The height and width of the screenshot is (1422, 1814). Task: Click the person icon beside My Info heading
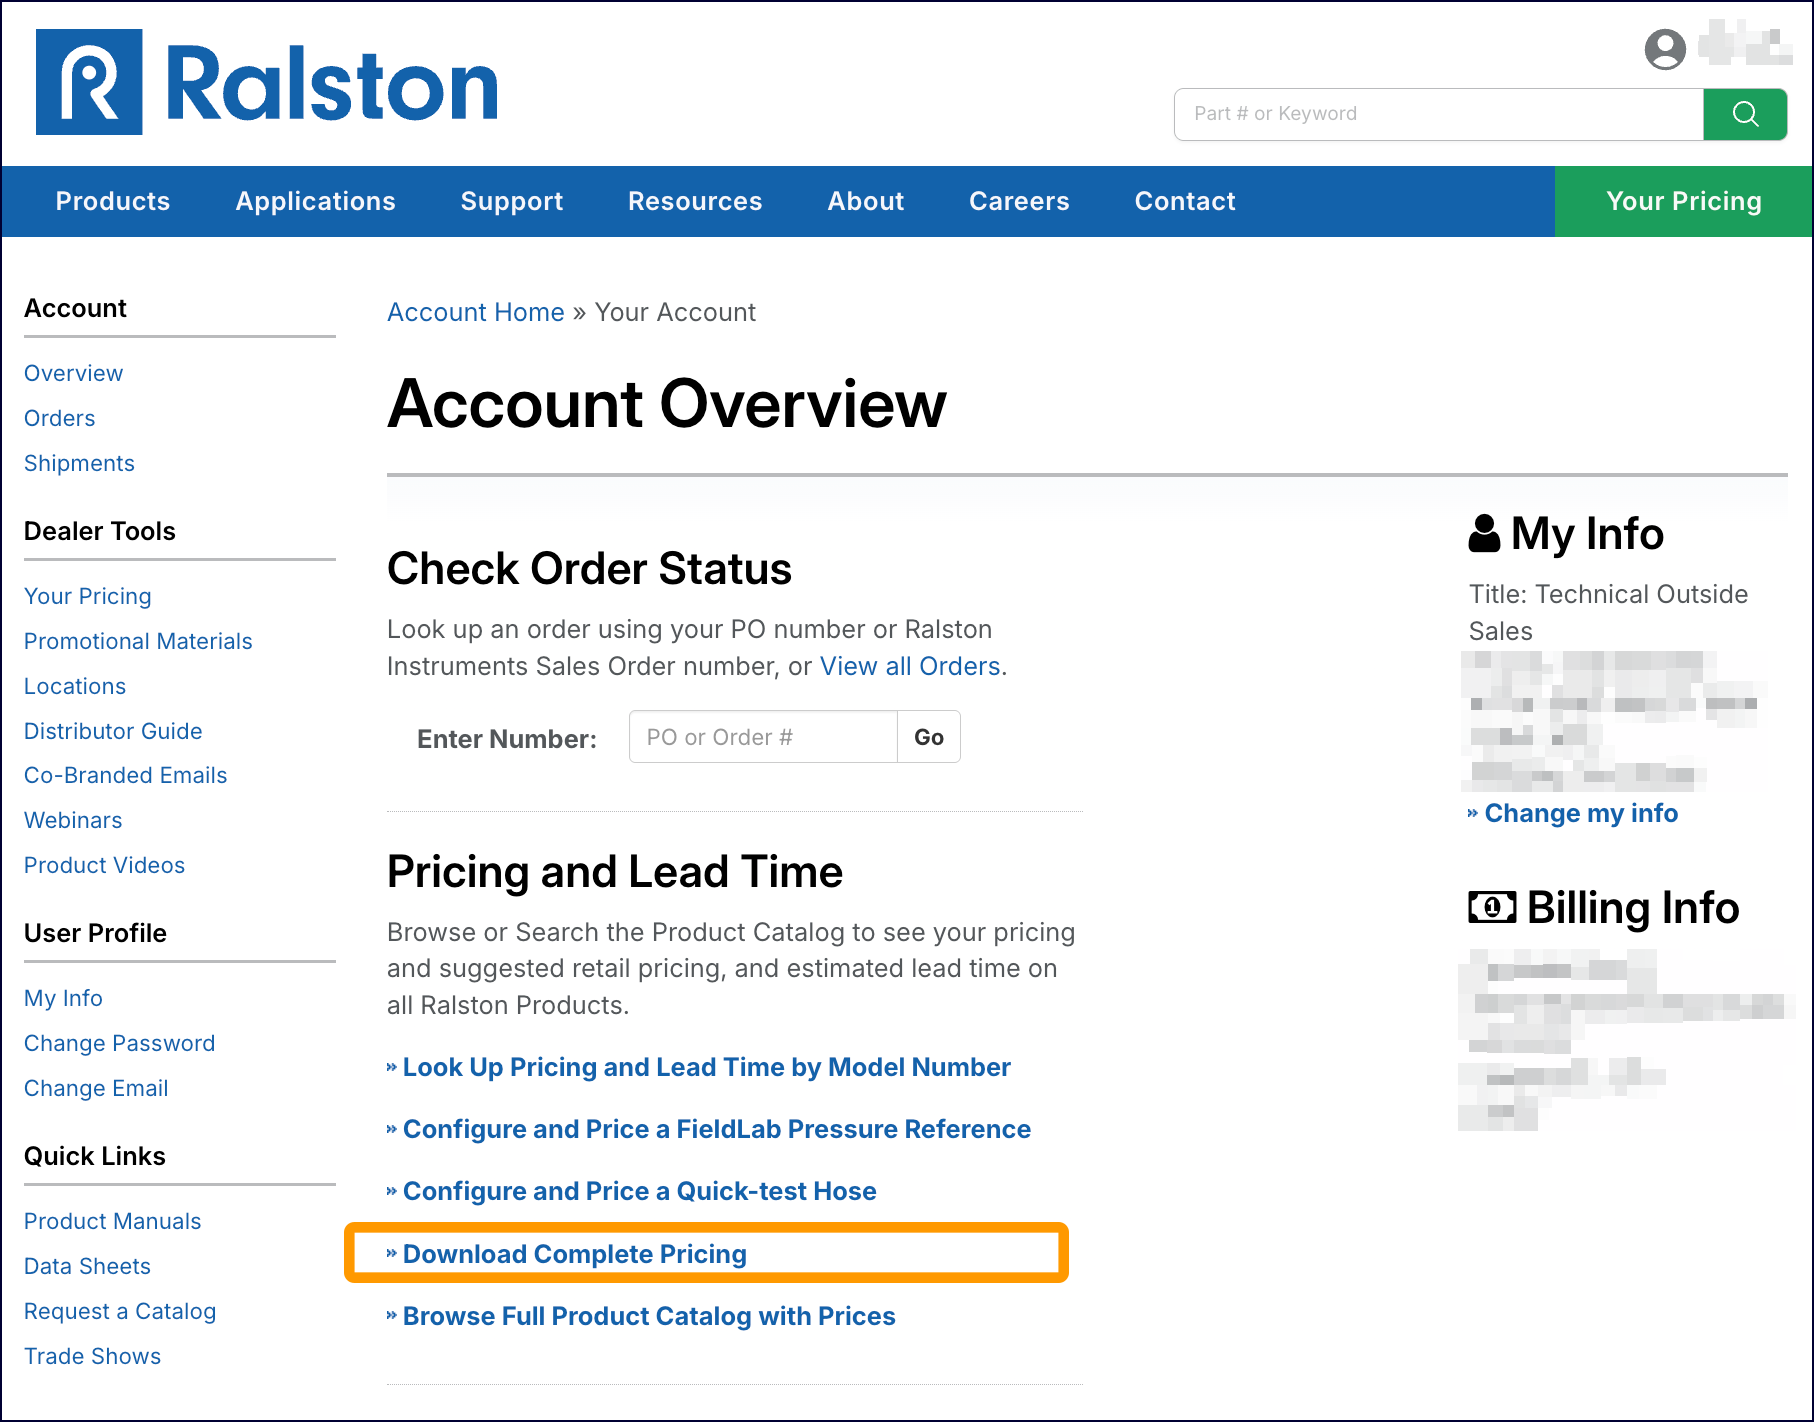tap(1484, 533)
